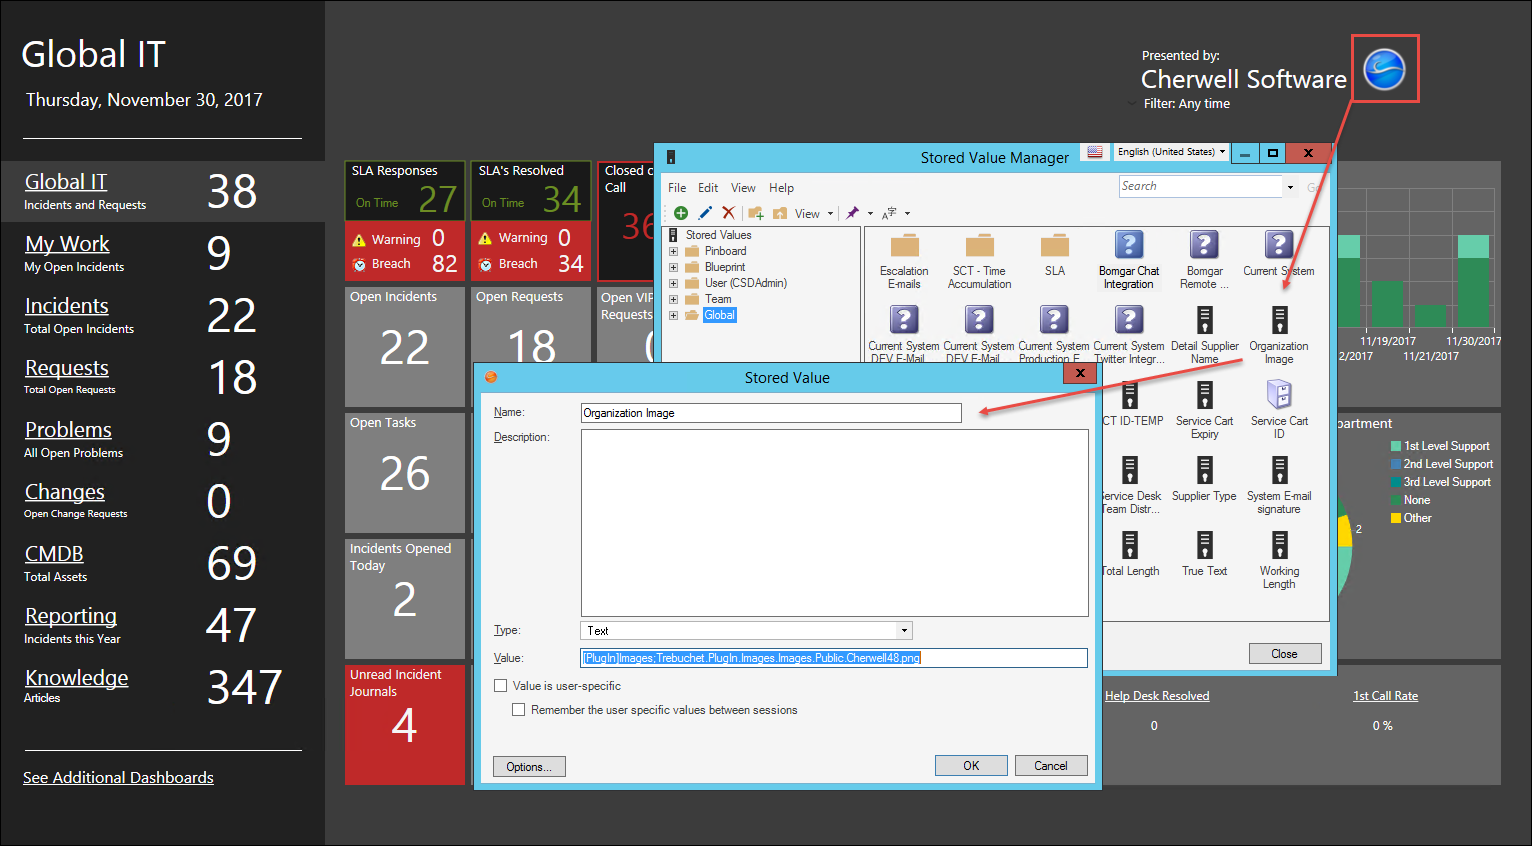The width and height of the screenshot is (1532, 846).
Task: Open the My Work dashboard link
Action: point(67,244)
